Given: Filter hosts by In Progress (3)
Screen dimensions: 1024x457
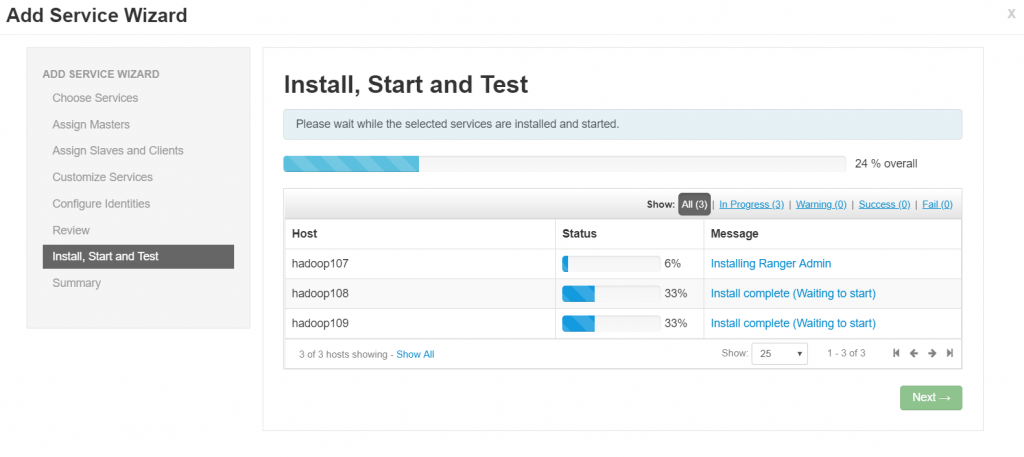Looking at the screenshot, I should point(752,204).
